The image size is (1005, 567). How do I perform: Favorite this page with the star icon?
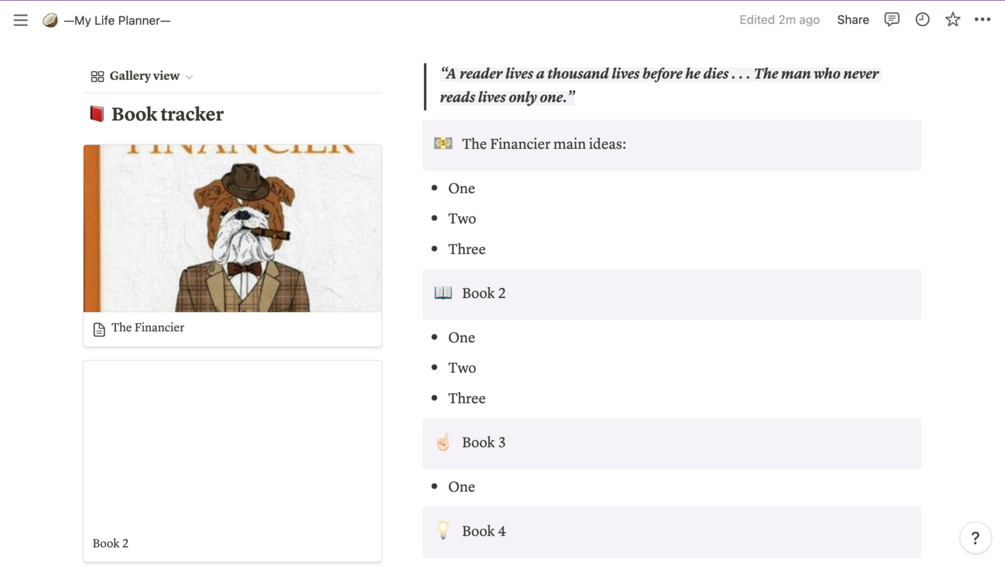[952, 19]
